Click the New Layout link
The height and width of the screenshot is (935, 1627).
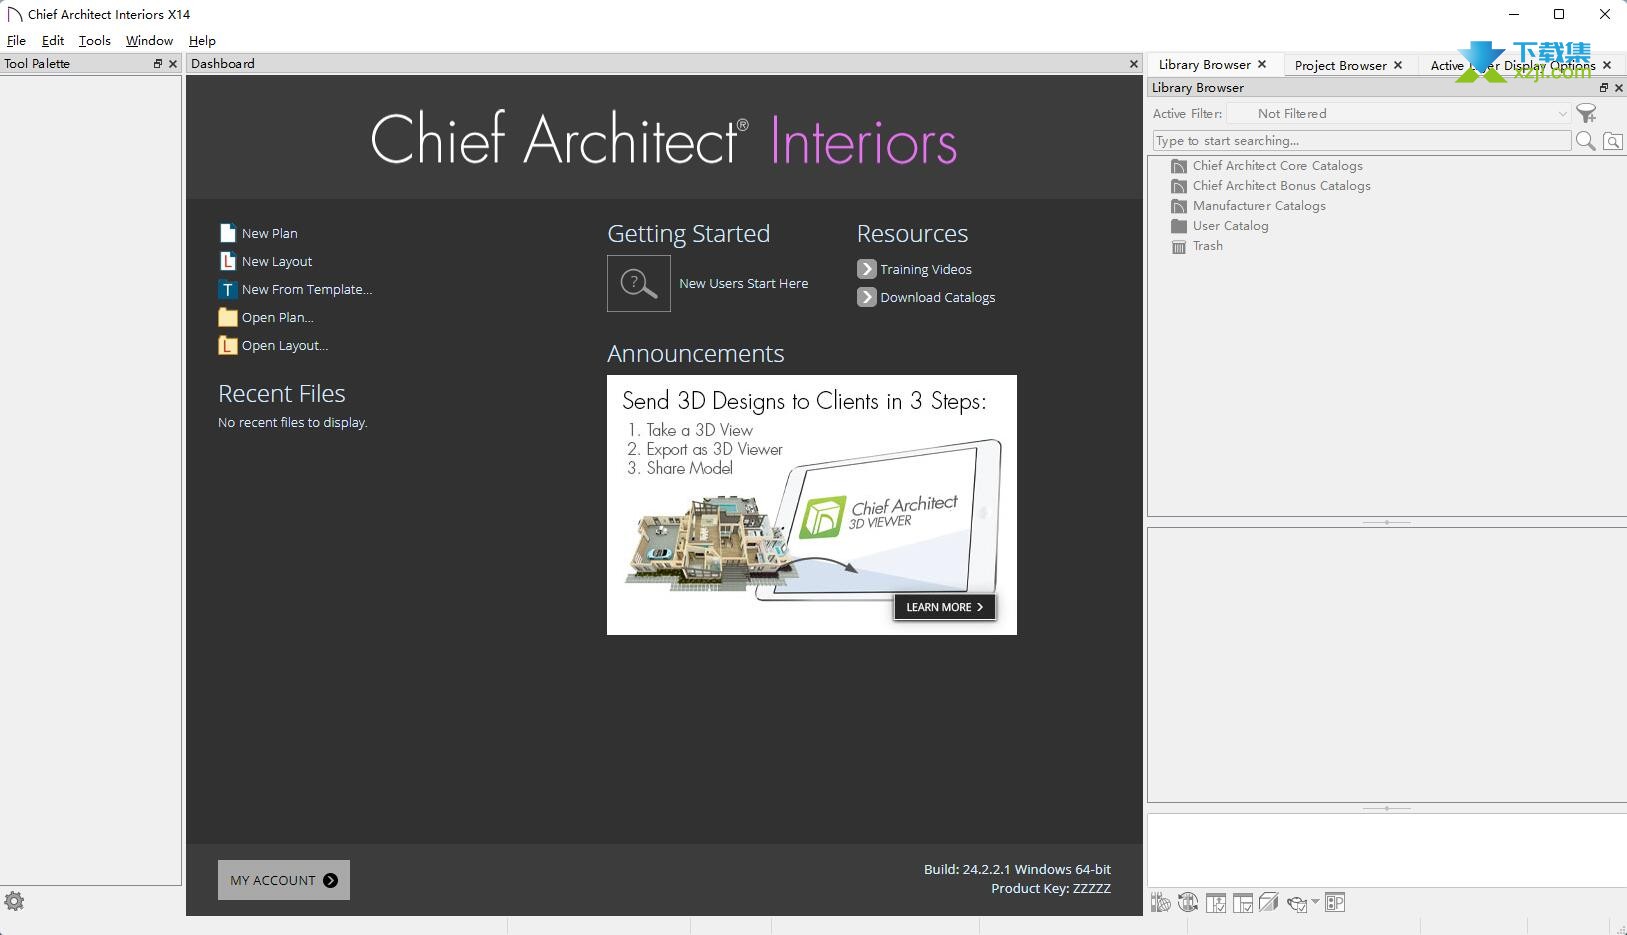[x=277, y=261]
